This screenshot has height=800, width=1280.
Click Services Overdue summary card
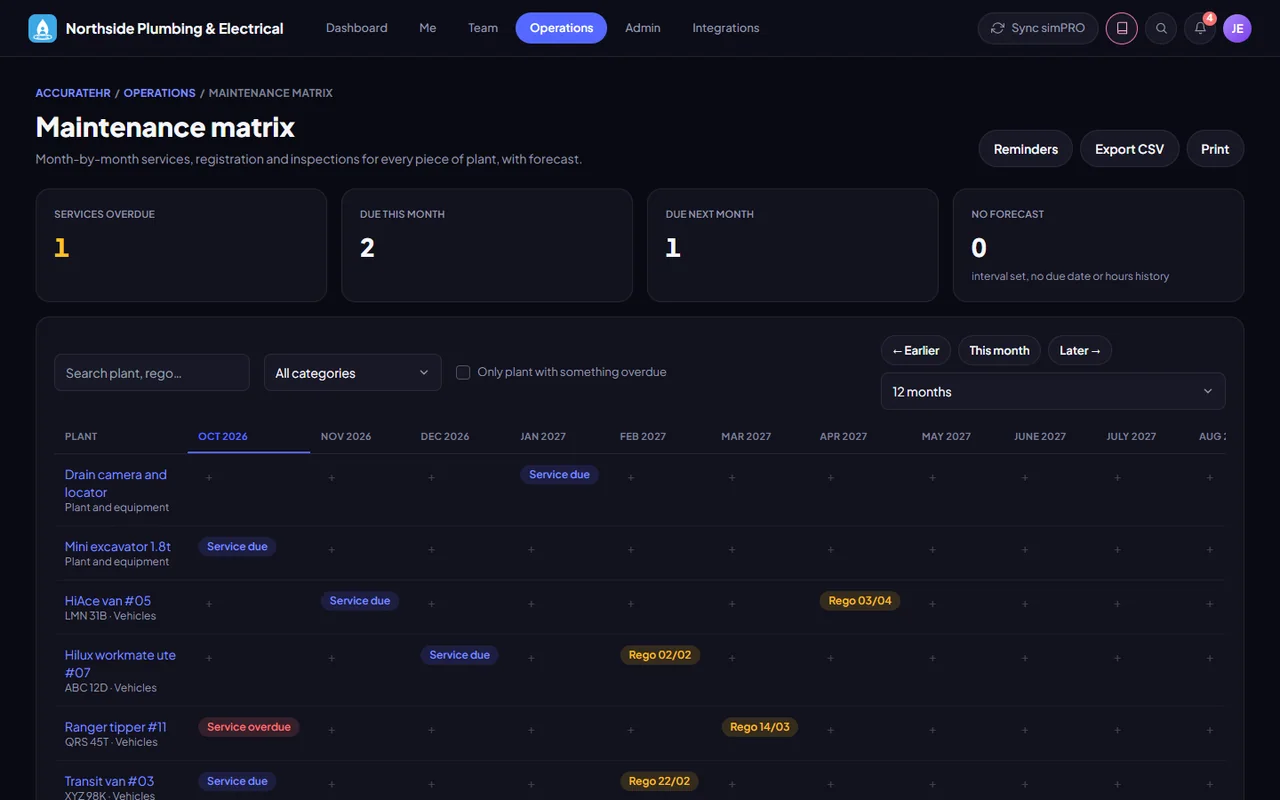pos(181,245)
